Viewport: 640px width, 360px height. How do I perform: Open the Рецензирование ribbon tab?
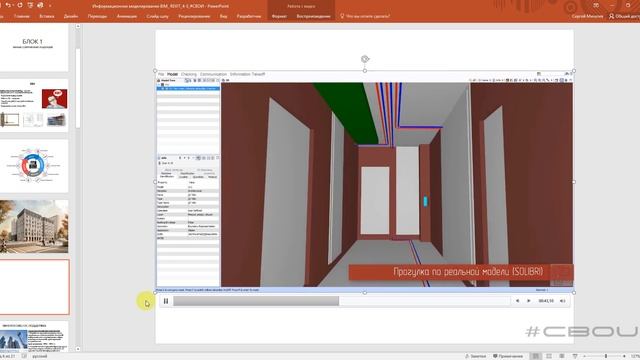pyautogui.click(x=194, y=16)
